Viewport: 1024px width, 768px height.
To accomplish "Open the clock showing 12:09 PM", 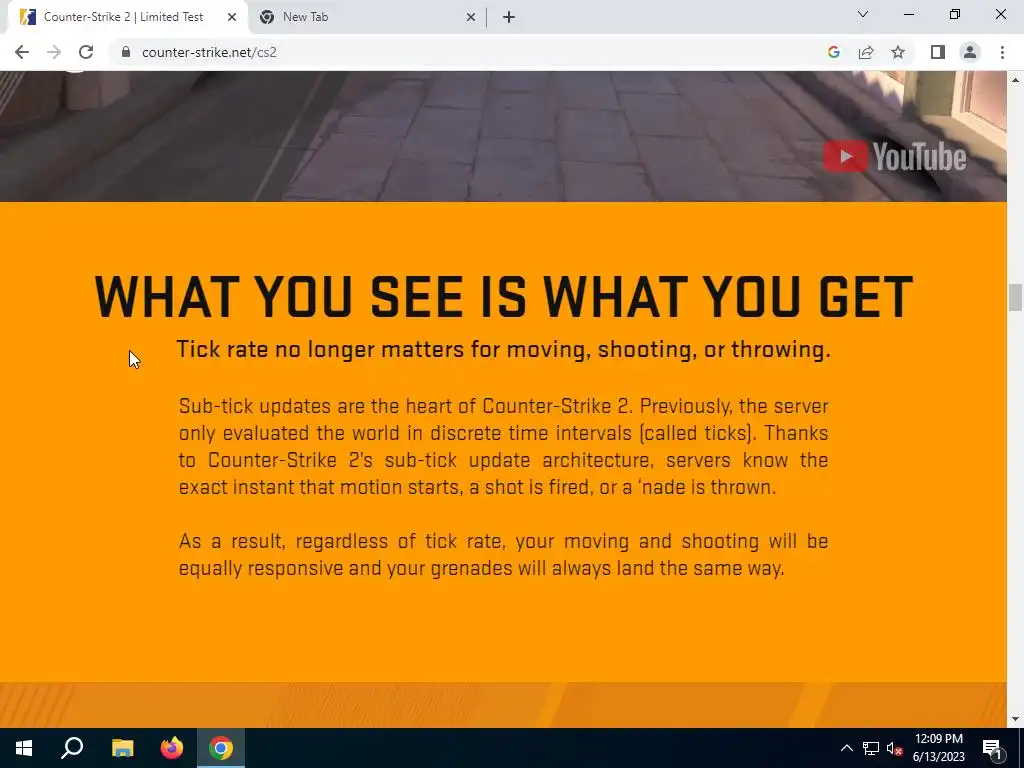I will (x=938, y=748).
